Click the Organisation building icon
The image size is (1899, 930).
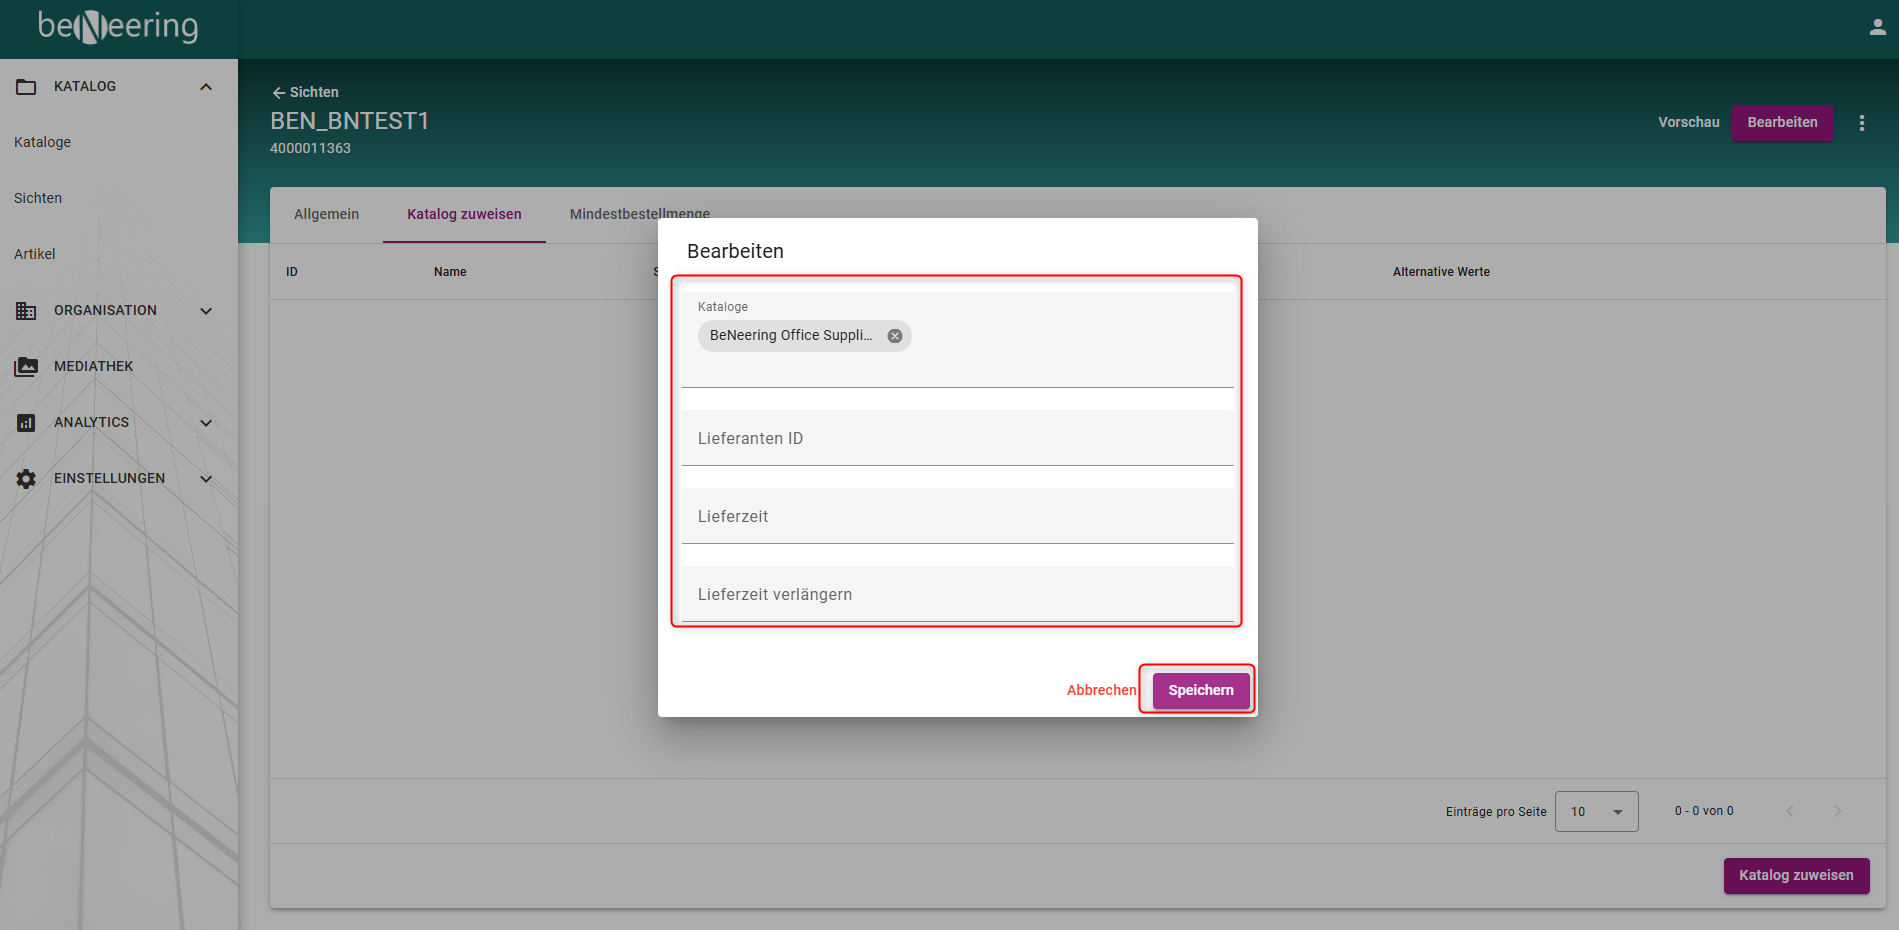26,311
